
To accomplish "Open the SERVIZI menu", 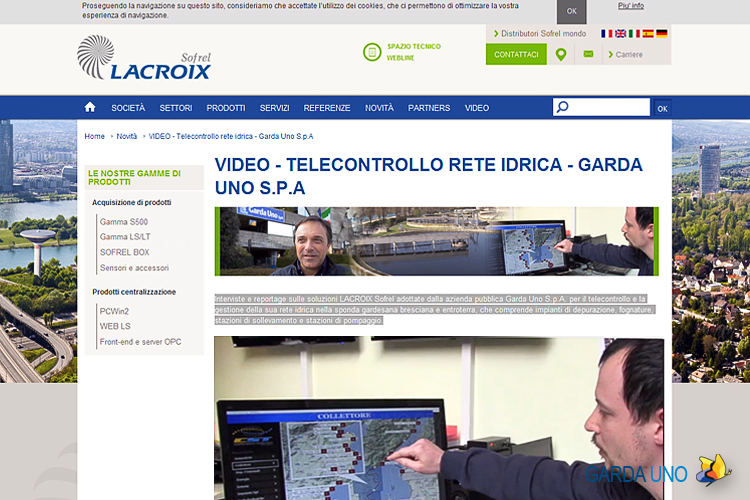I will (x=275, y=108).
